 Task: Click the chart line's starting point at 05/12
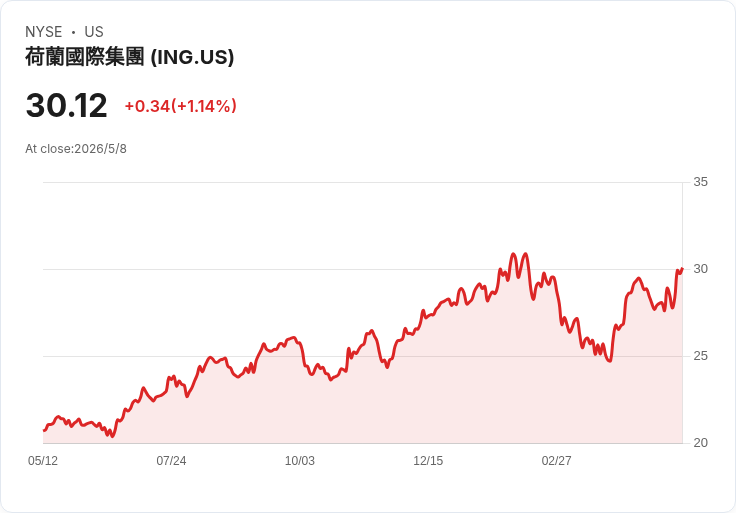click(x=44, y=430)
